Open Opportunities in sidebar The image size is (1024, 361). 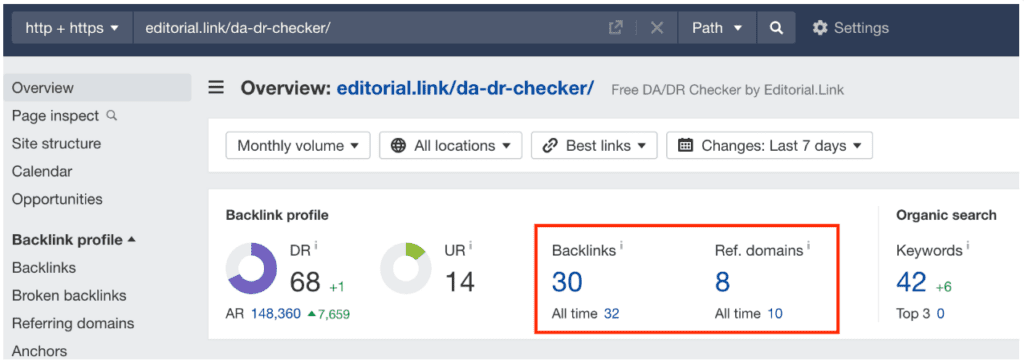(x=57, y=199)
